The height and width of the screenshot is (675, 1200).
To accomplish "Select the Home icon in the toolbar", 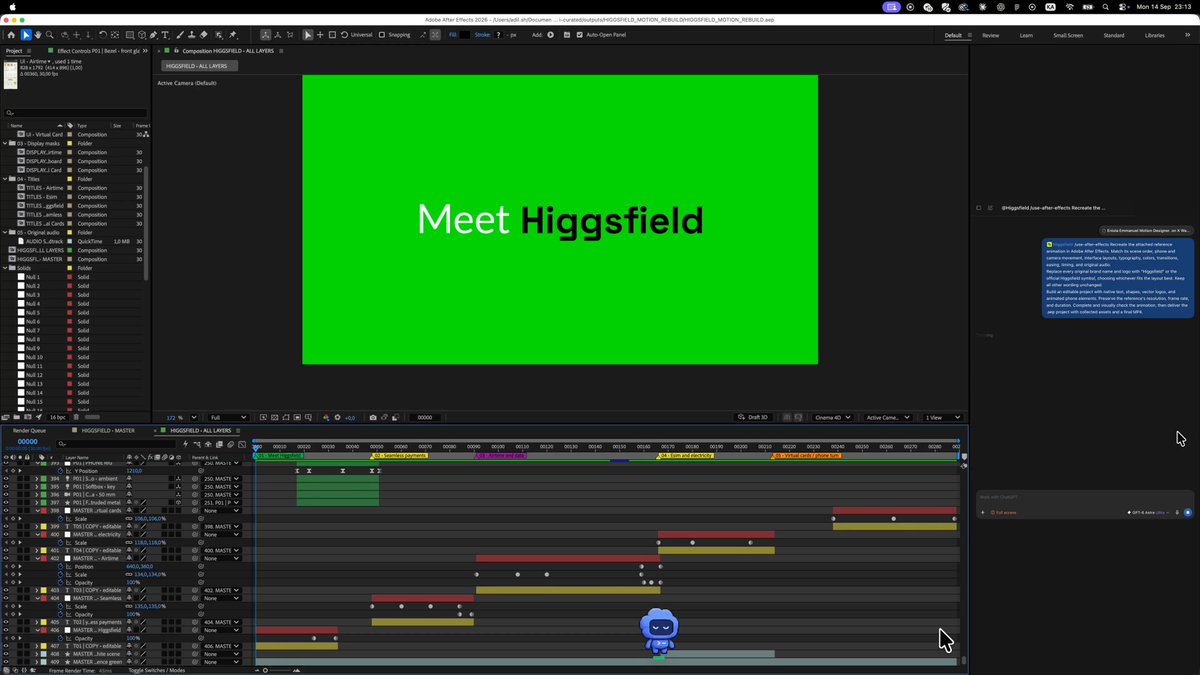I will (x=11, y=35).
